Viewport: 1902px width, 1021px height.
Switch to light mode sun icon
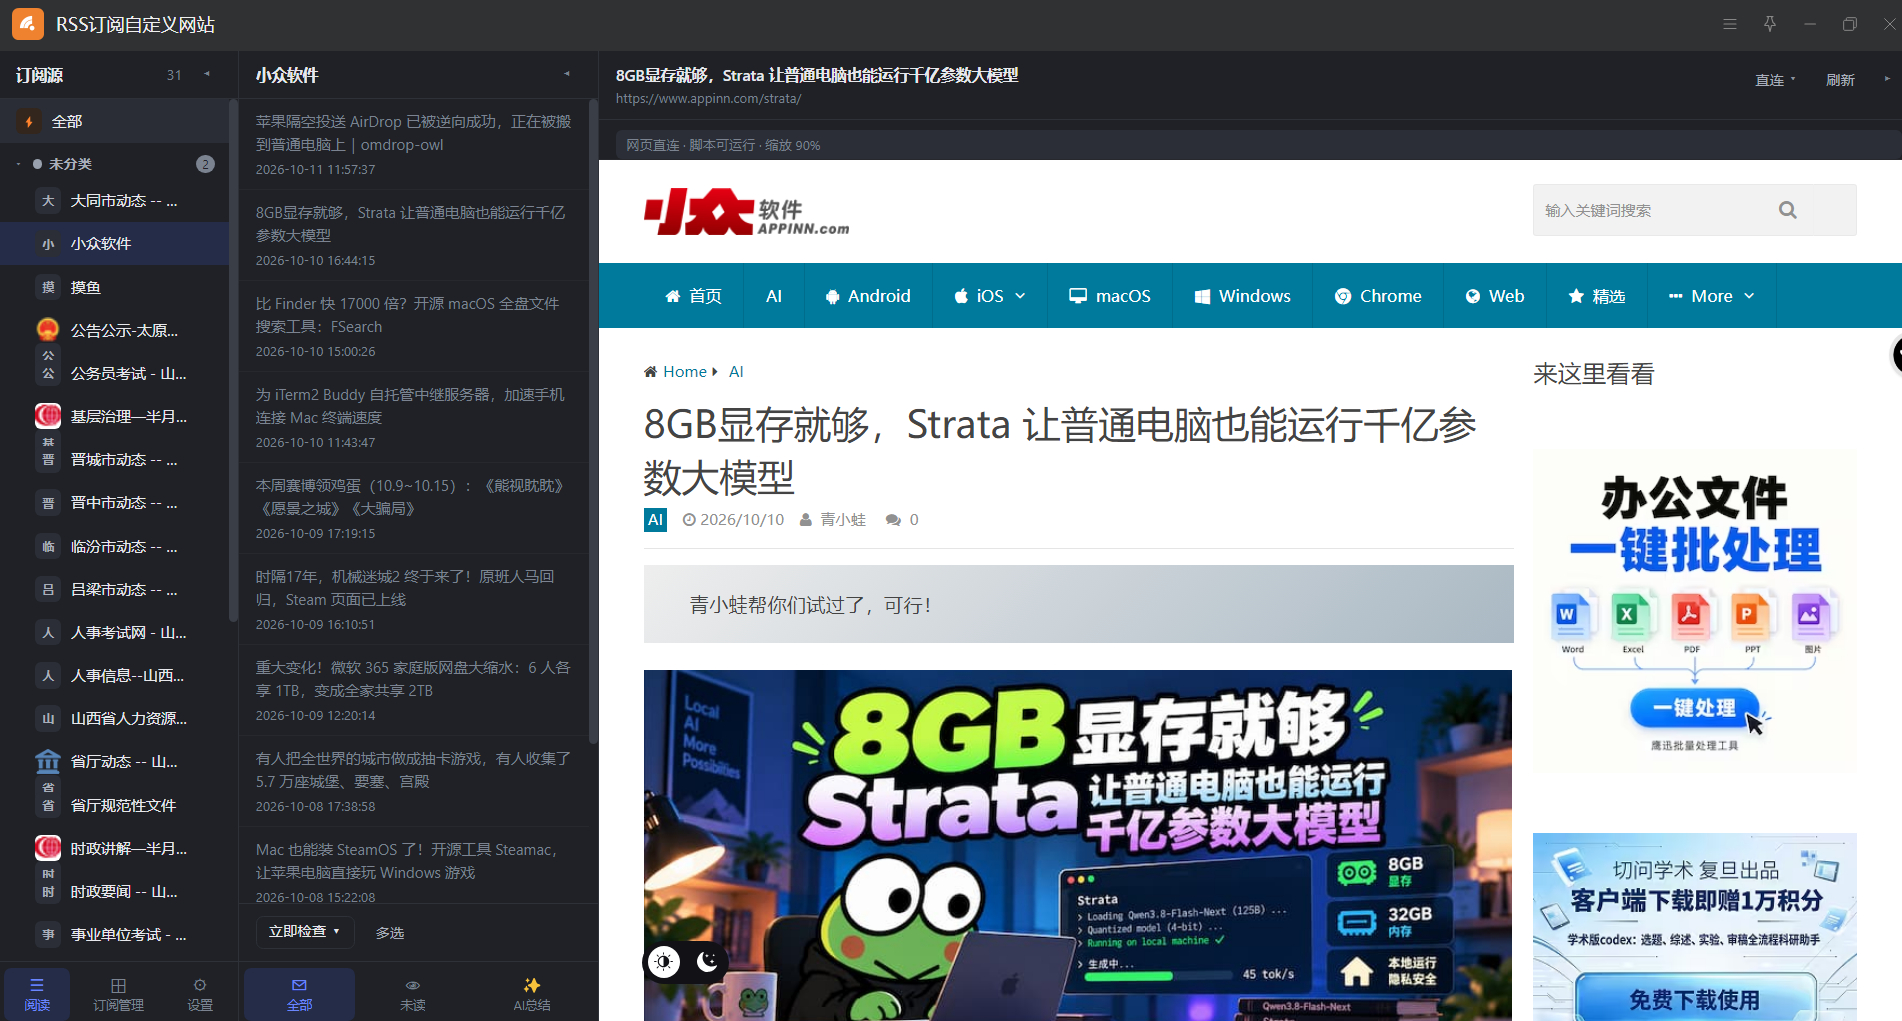663,962
